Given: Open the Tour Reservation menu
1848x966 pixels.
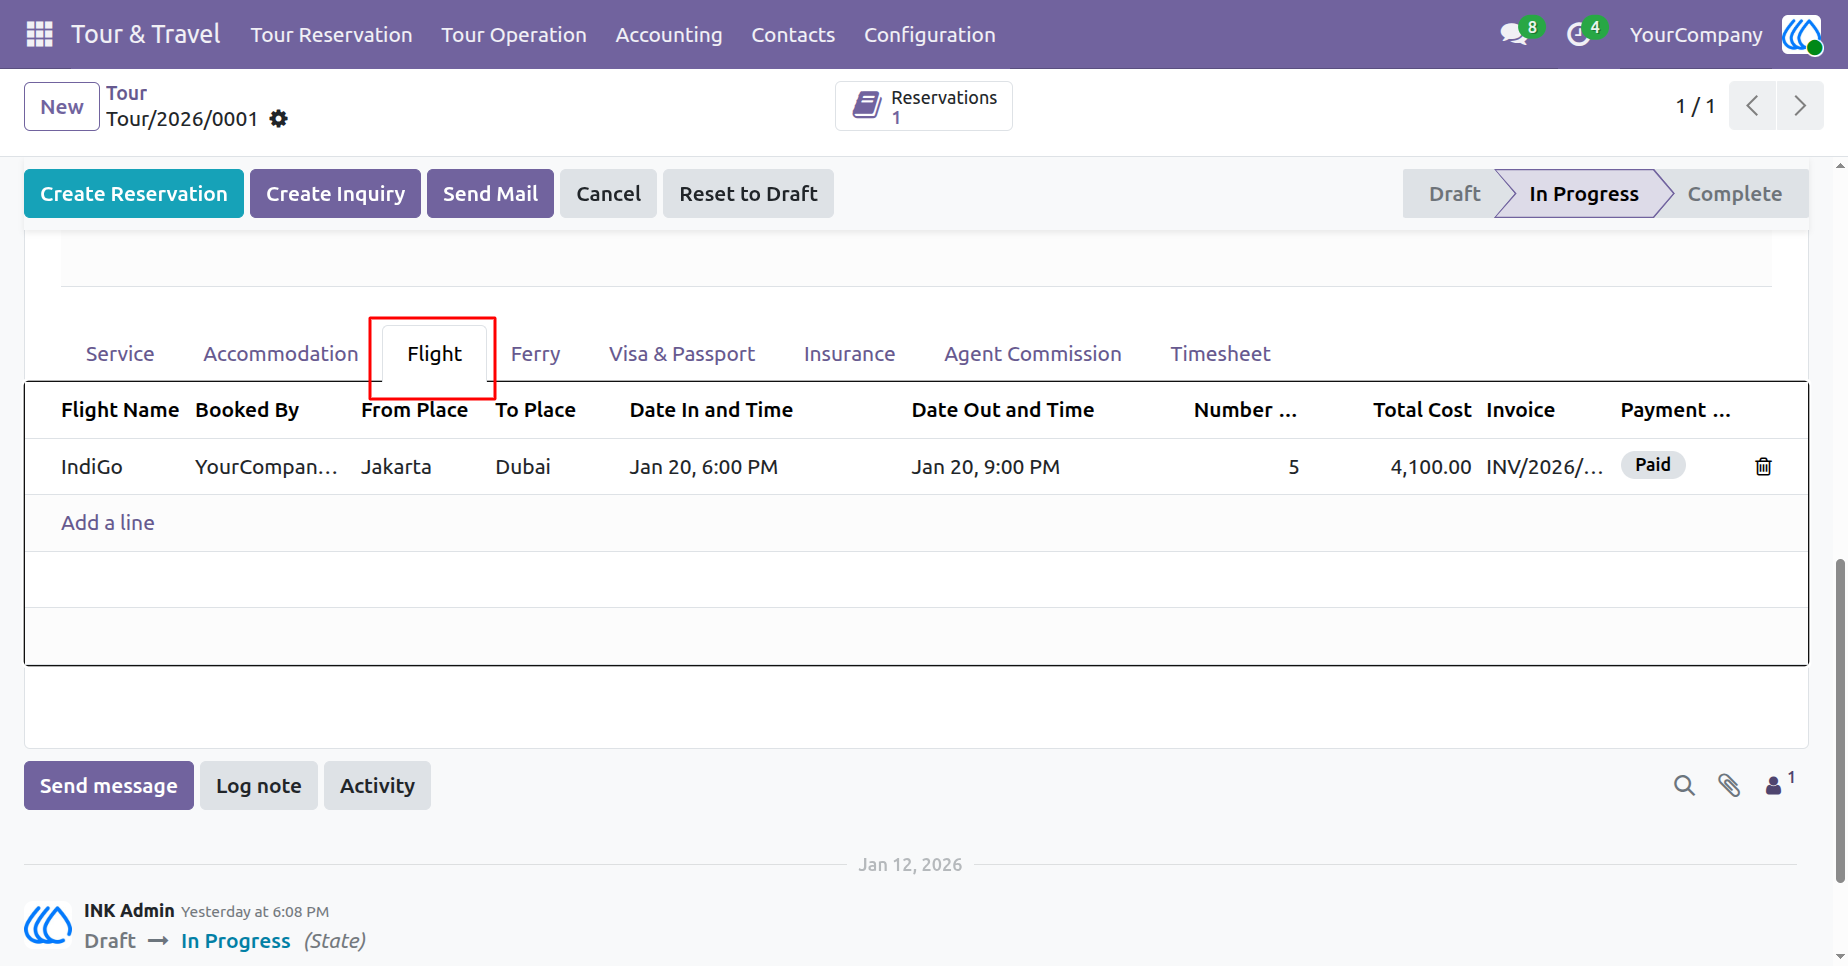Looking at the screenshot, I should tap(331, 34).
